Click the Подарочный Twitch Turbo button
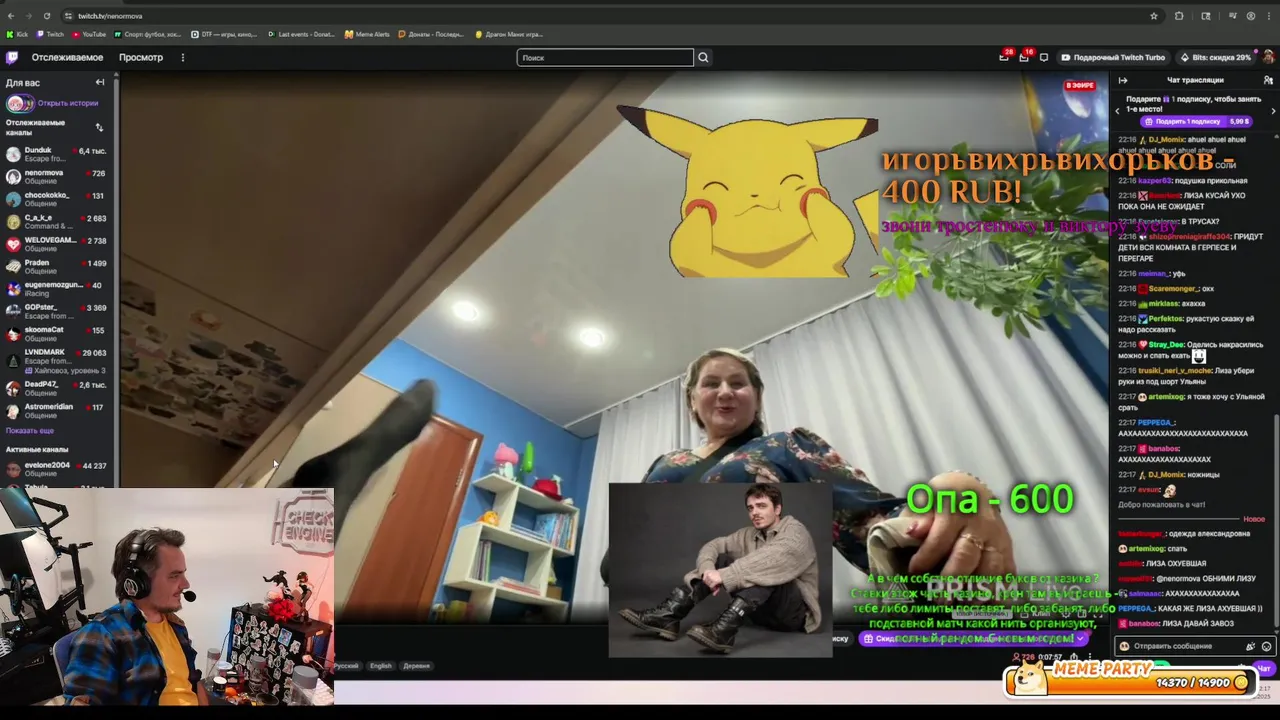Image resolution: width=1280 pixels, height=720 pixels. point(1113,57)
